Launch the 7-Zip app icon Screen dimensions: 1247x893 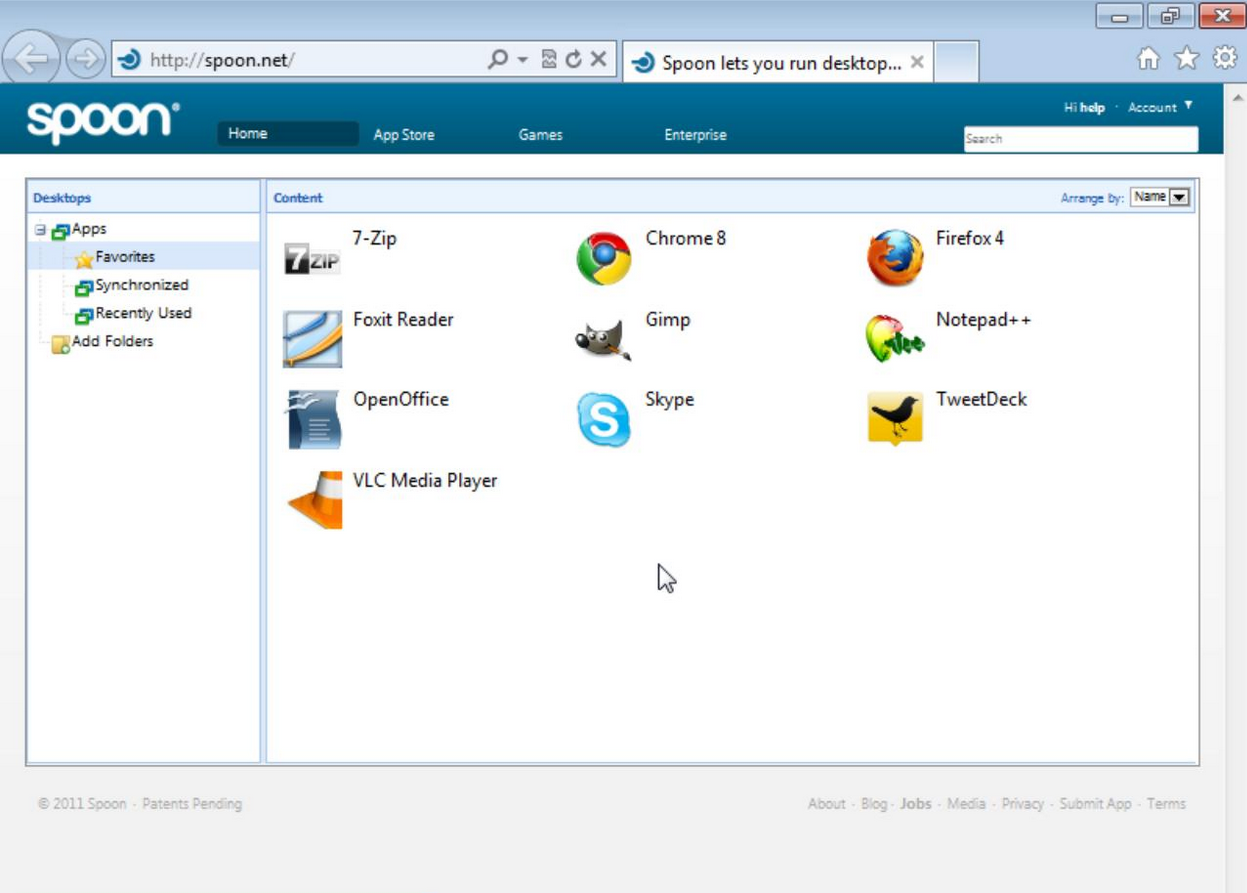click(x=312, y=259)
